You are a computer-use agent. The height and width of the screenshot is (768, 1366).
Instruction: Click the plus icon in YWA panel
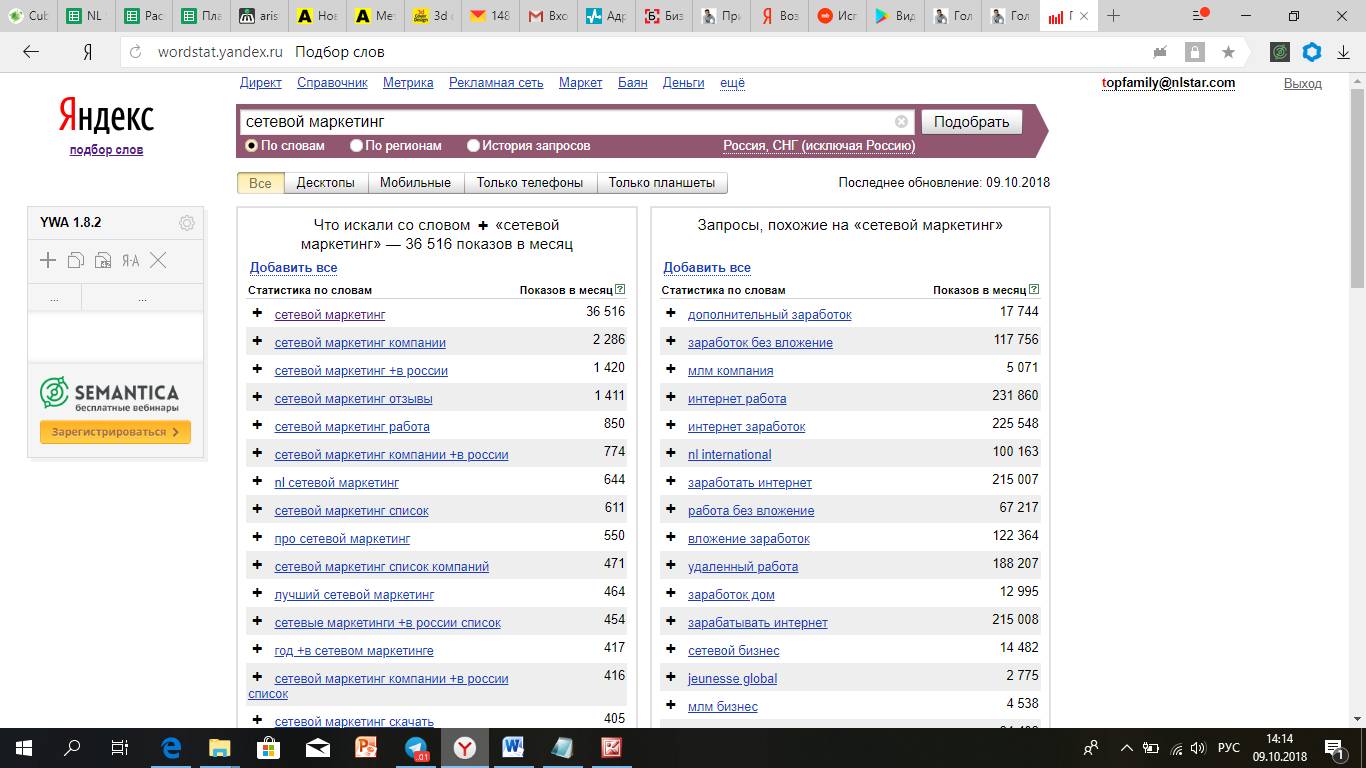[x=48, y=261]
